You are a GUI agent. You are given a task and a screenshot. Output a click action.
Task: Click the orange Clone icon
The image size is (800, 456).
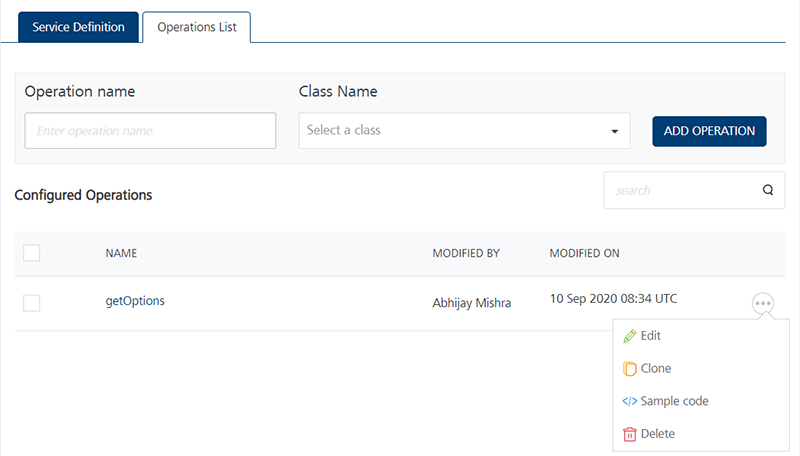(x=629, y=369)
